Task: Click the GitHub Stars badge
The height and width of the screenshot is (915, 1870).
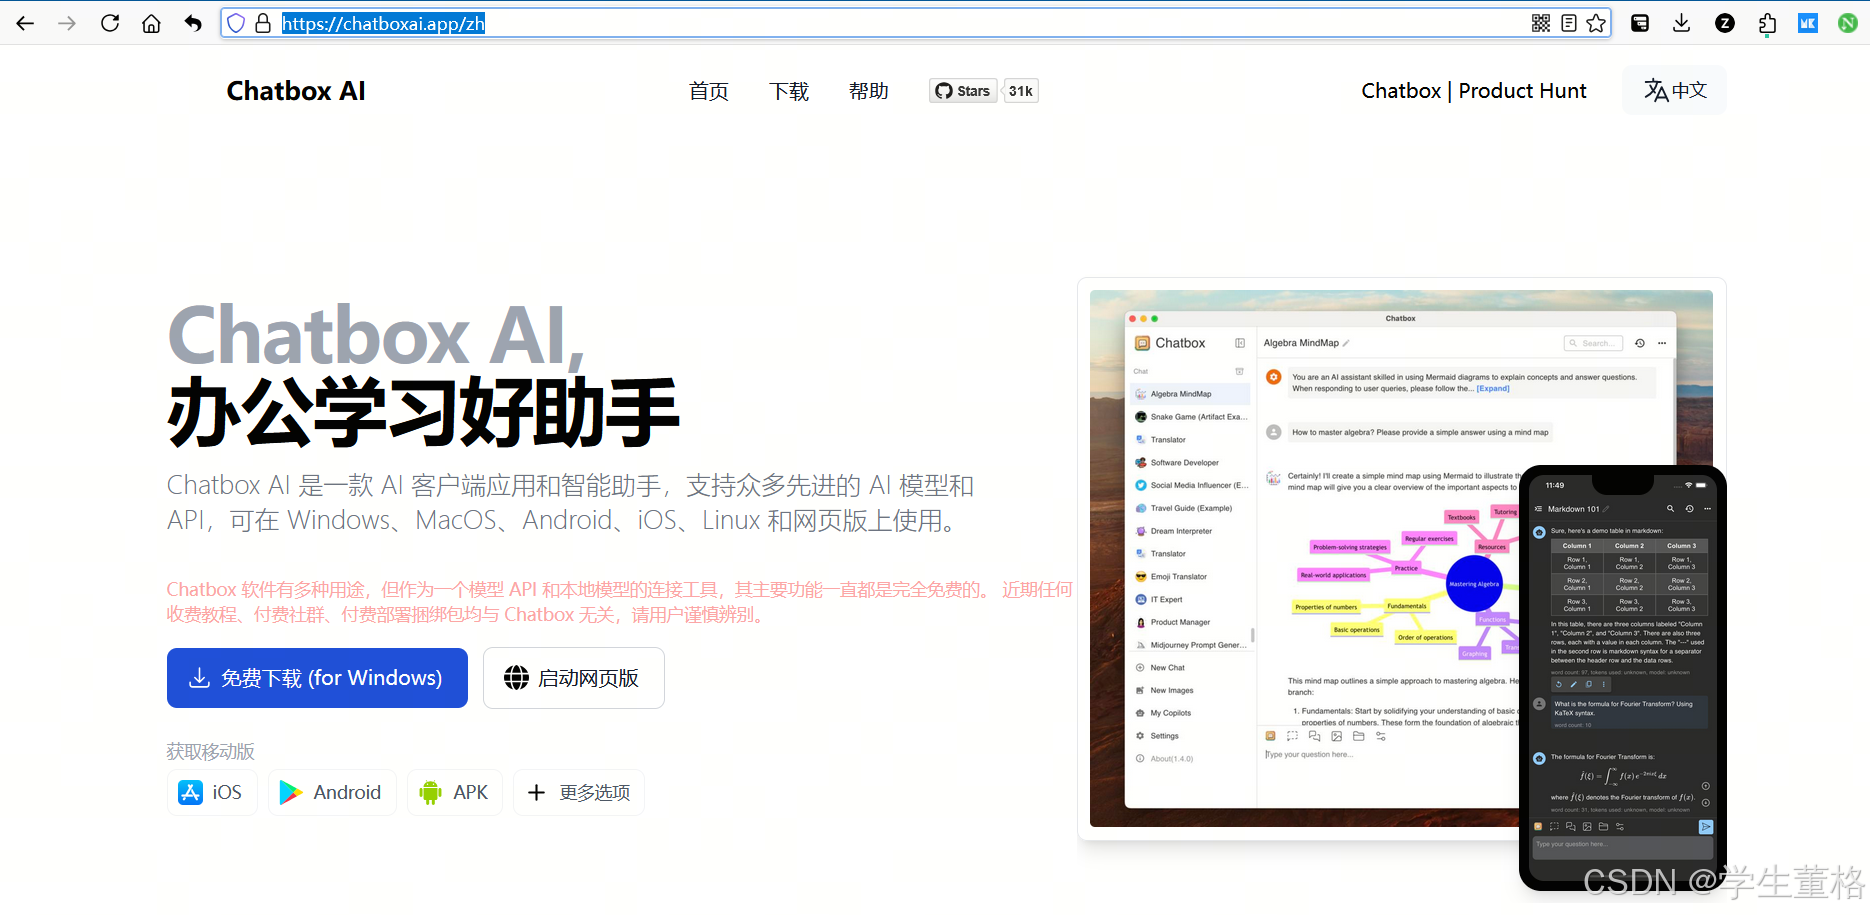Action: tap(963, 91)
